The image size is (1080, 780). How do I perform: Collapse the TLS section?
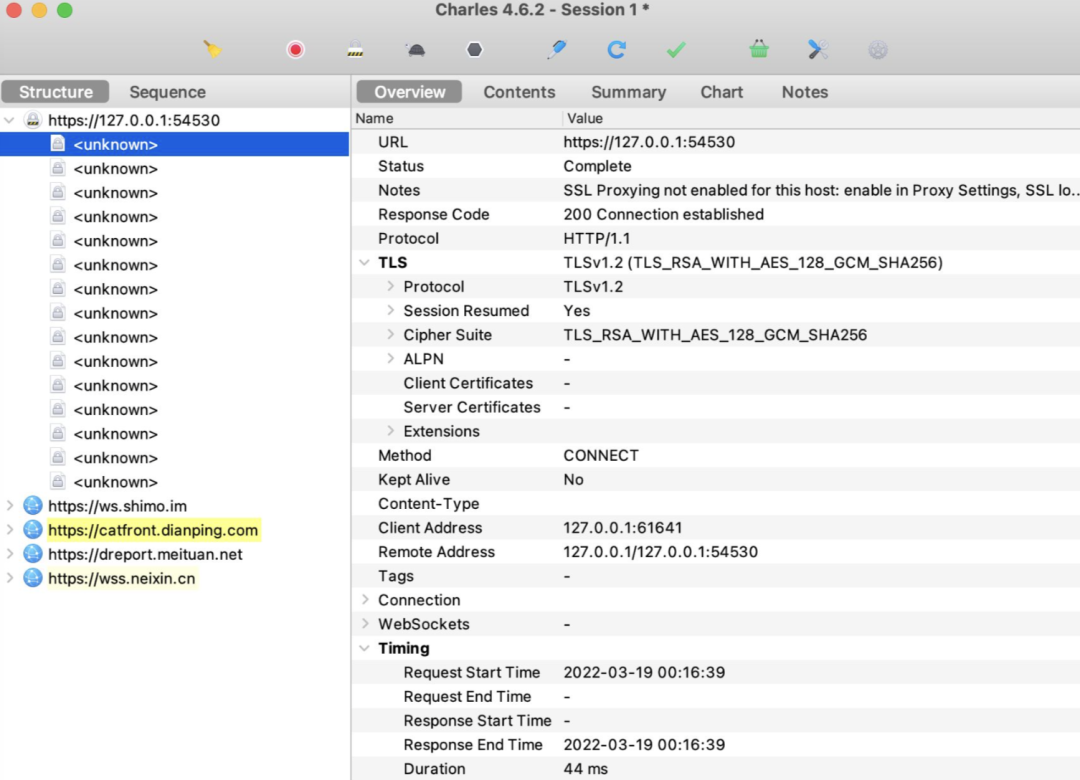tap(364, 263)
